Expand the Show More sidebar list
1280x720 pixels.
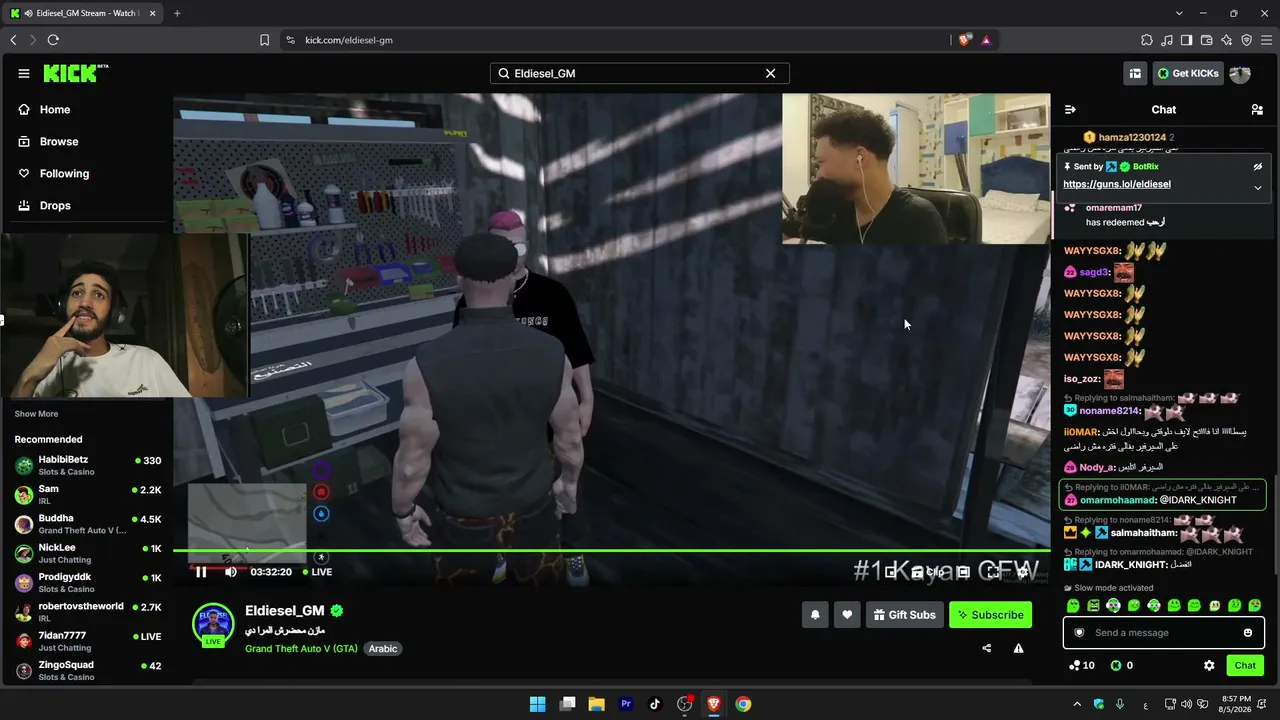pyautogui.click(x=36, y=414)
